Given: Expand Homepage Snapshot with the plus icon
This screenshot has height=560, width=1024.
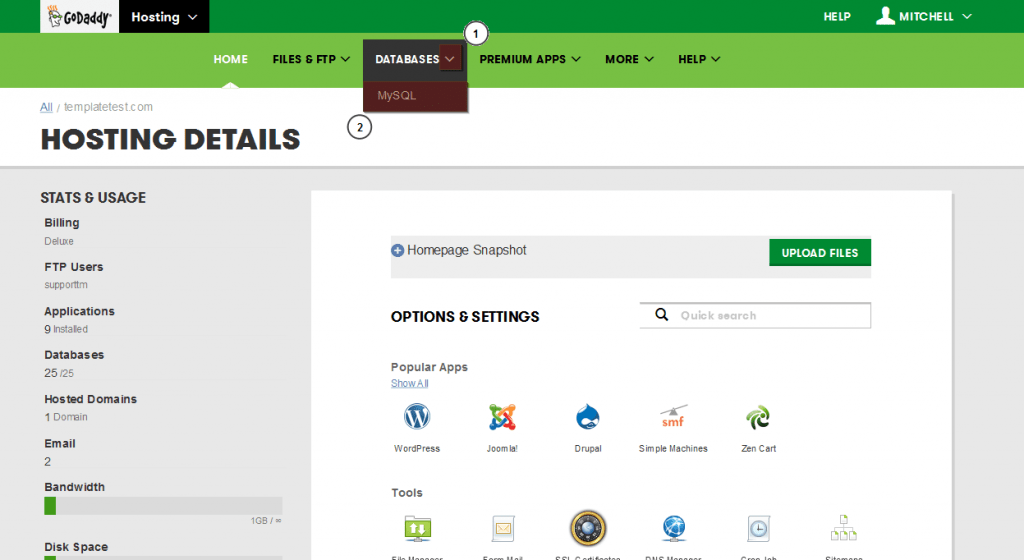Looking at the screenshot, I should [397, 251].
